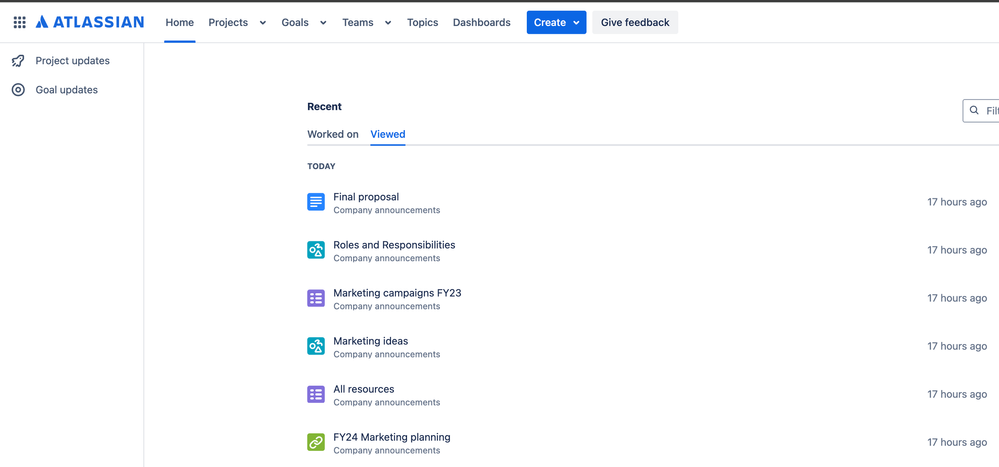Click the All resources database icon
Viewport: 999px width, 467px height.
[316, 394]
